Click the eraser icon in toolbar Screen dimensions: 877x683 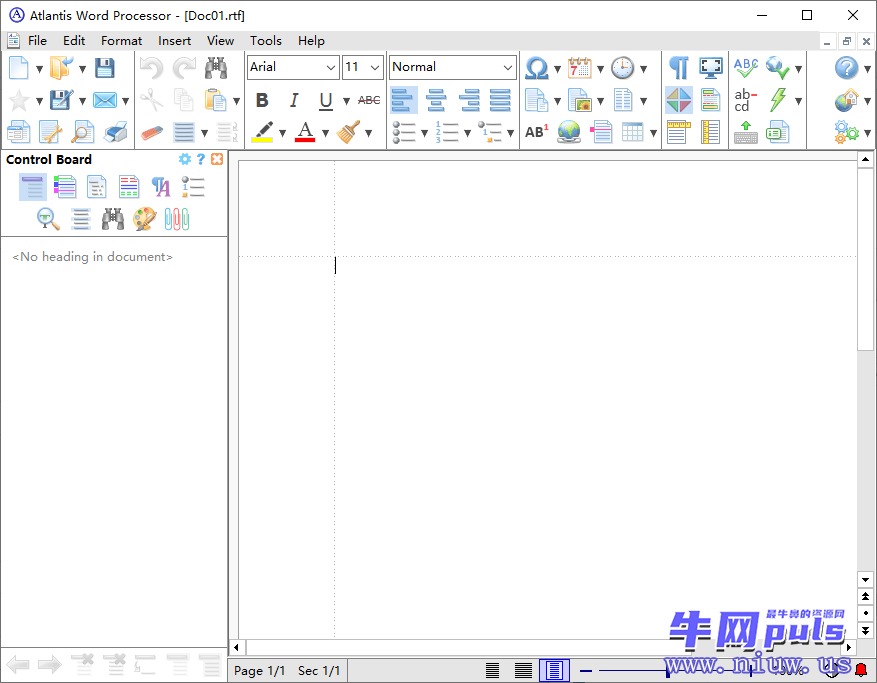click(x=152, y=133)
